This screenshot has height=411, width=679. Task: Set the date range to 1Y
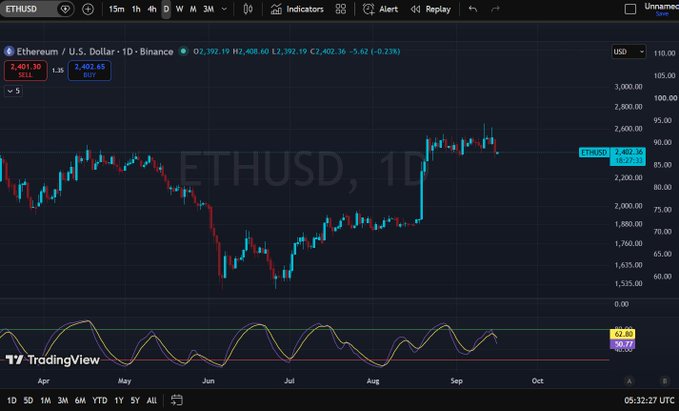pos(119,400)
